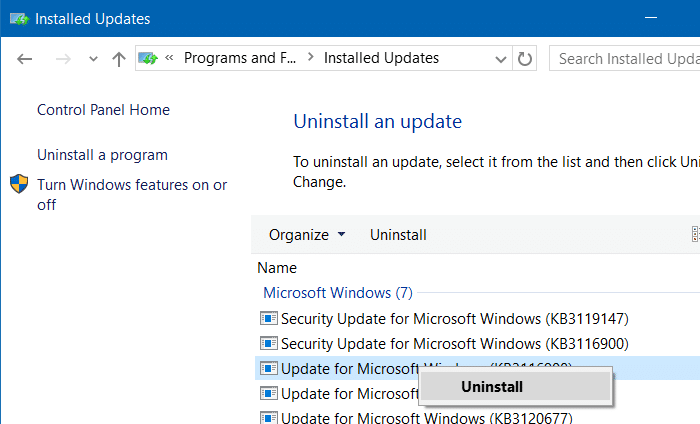Viewport: 700px width, 424px height.
Task: Select Security Update KB3119147
Action: [x=454, y=319]
